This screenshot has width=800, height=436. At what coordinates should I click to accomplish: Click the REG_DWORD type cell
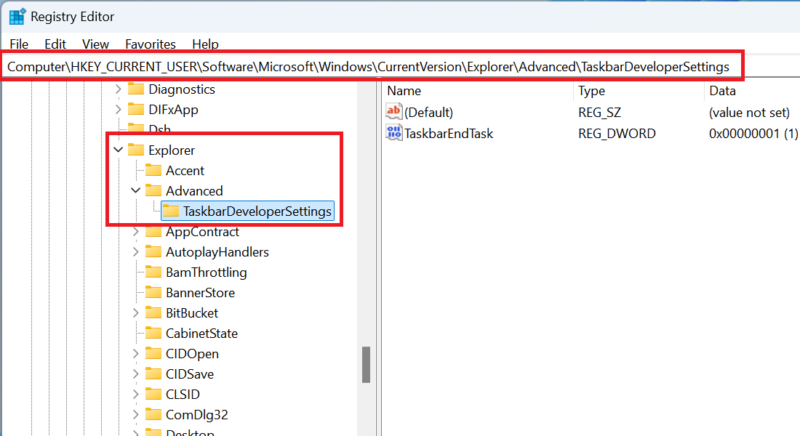point(616,134)
